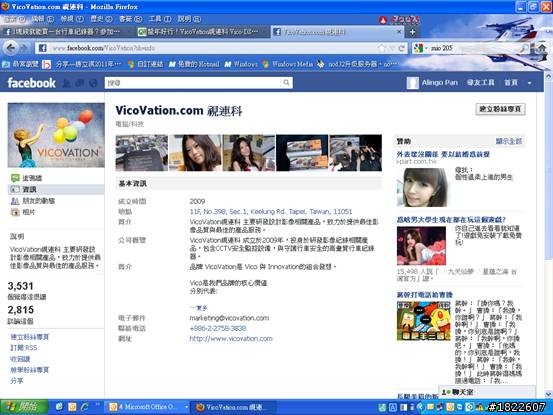Click the VicoVation balloon profile picture
Screen dimensions: 553x415
[x=56, y=135]
